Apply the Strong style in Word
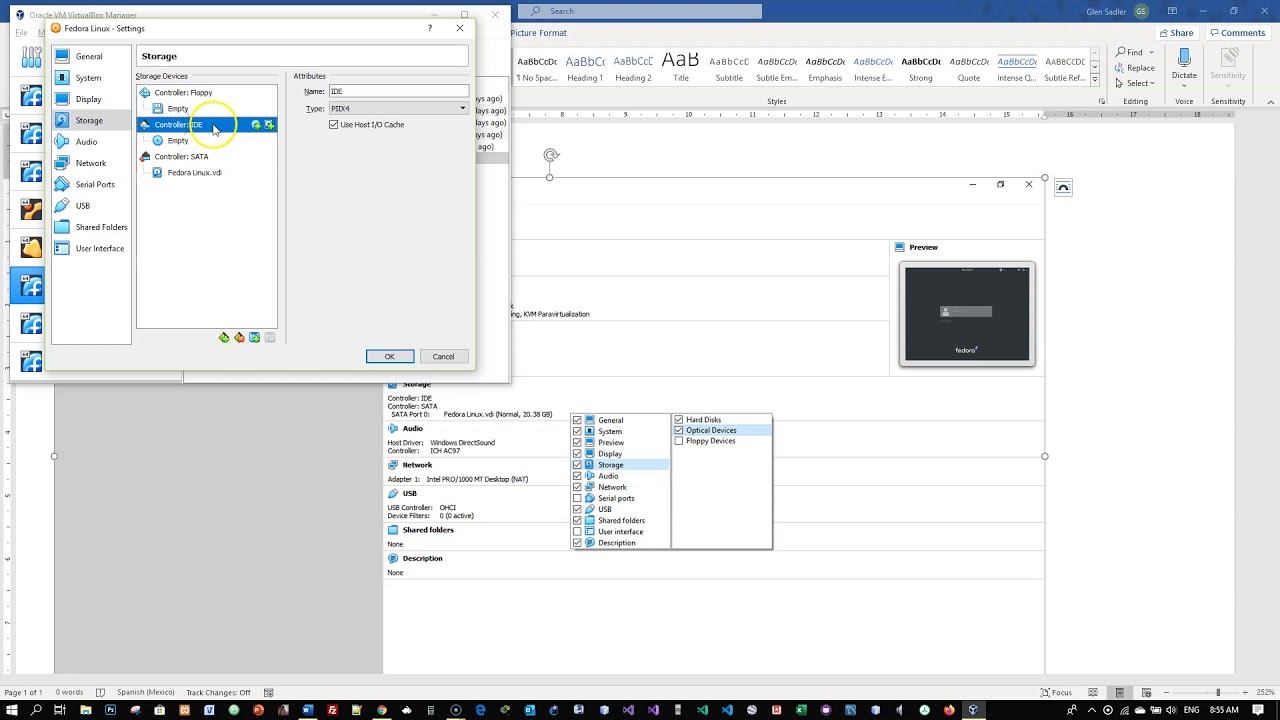Viewport: 1280px width, 720px height. point(921,67)
